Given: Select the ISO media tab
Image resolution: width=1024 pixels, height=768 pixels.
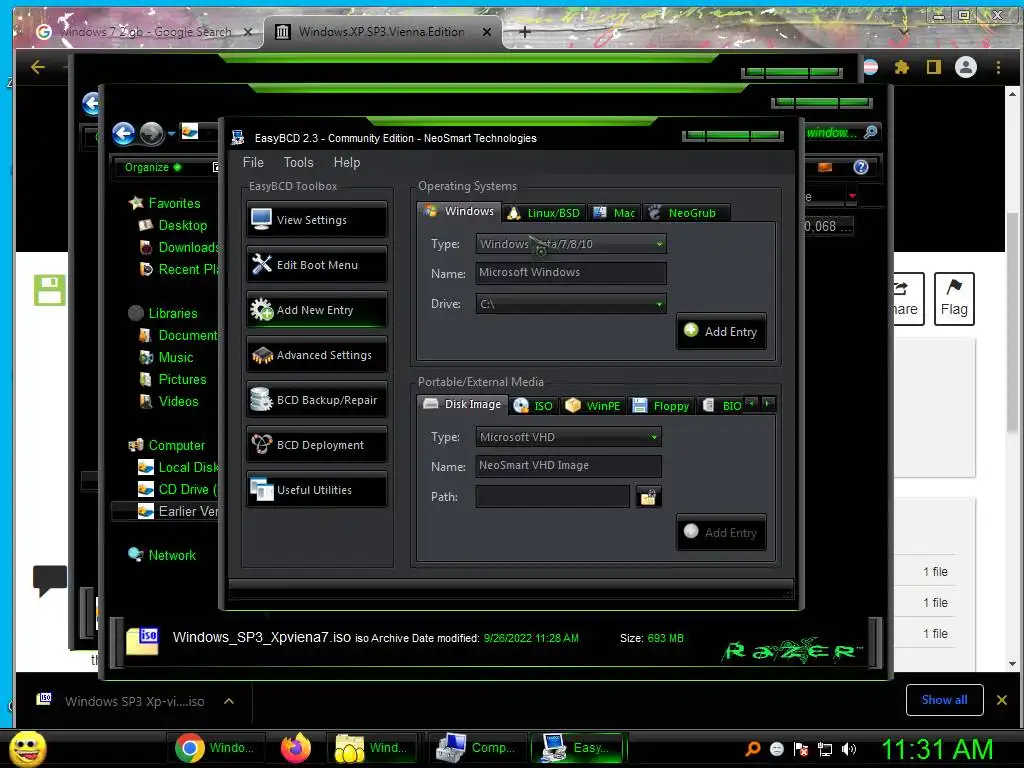Looking at the screenshot, I should coord(534,406).
